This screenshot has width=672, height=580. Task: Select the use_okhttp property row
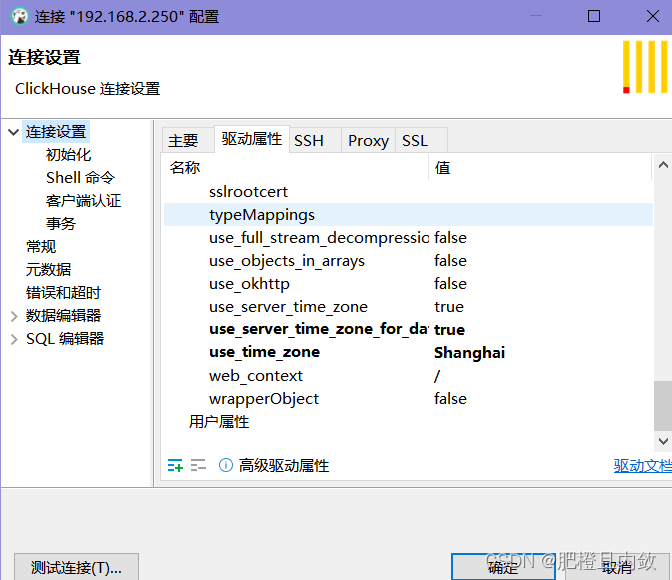[408, 284]
